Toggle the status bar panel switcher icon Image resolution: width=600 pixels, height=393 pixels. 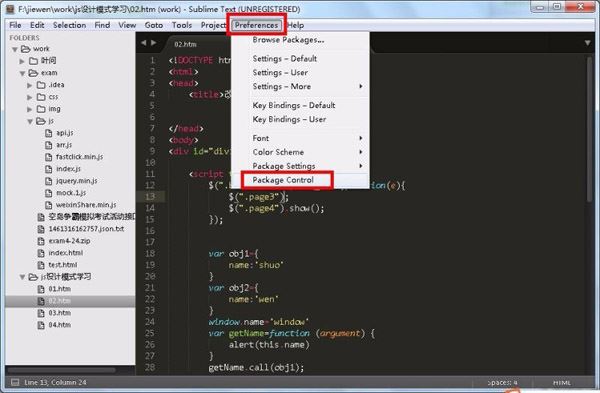click(15, 382)
